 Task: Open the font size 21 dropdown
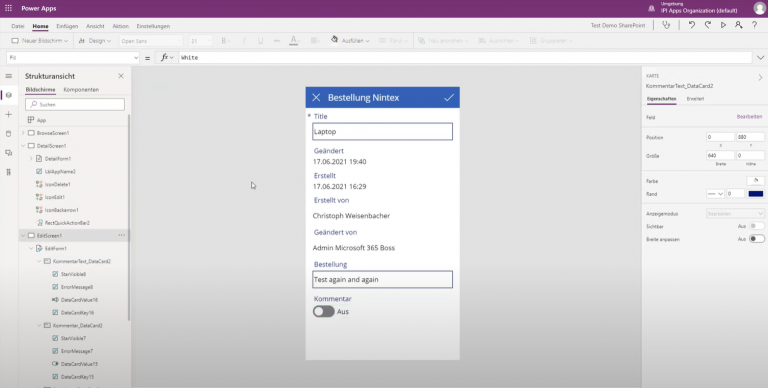[x=200, y=41]
